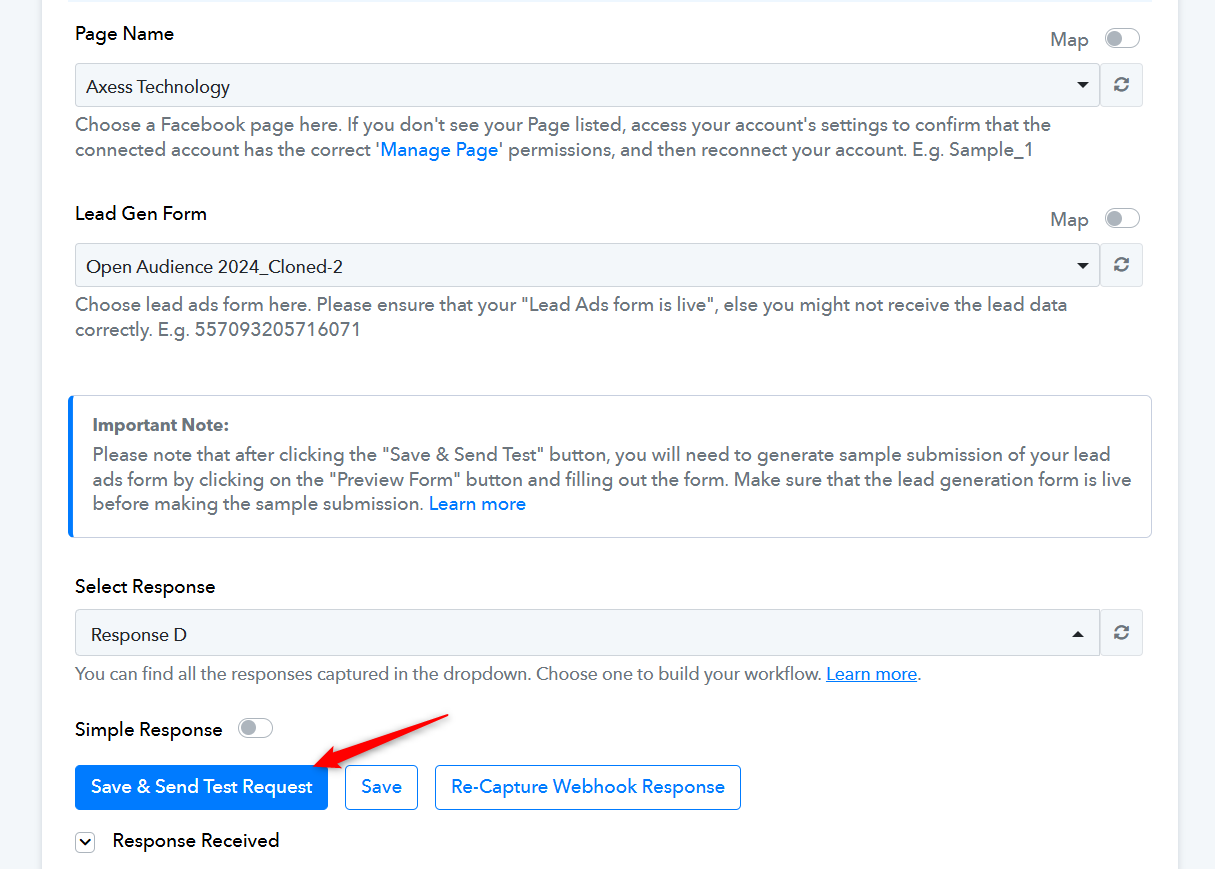The width and height of the screenshot is (1215, 869).
Task: Click the Response Received label
Action: 196,841
